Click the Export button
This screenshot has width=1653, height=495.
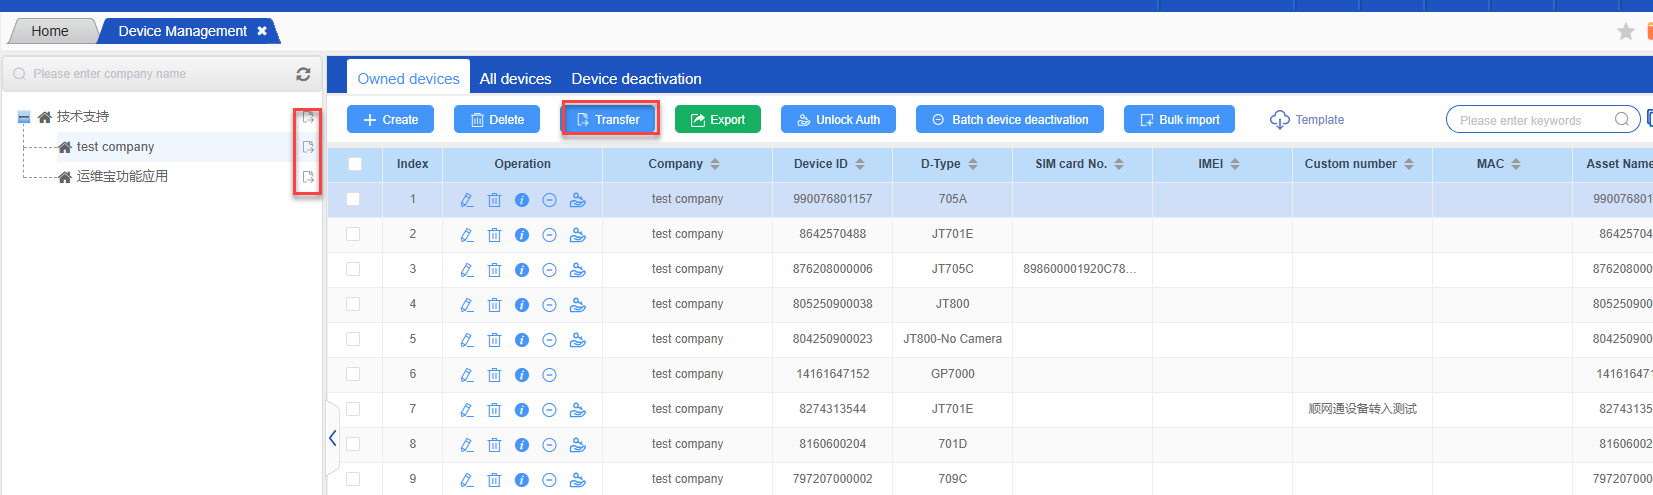[x=717, y=120]
